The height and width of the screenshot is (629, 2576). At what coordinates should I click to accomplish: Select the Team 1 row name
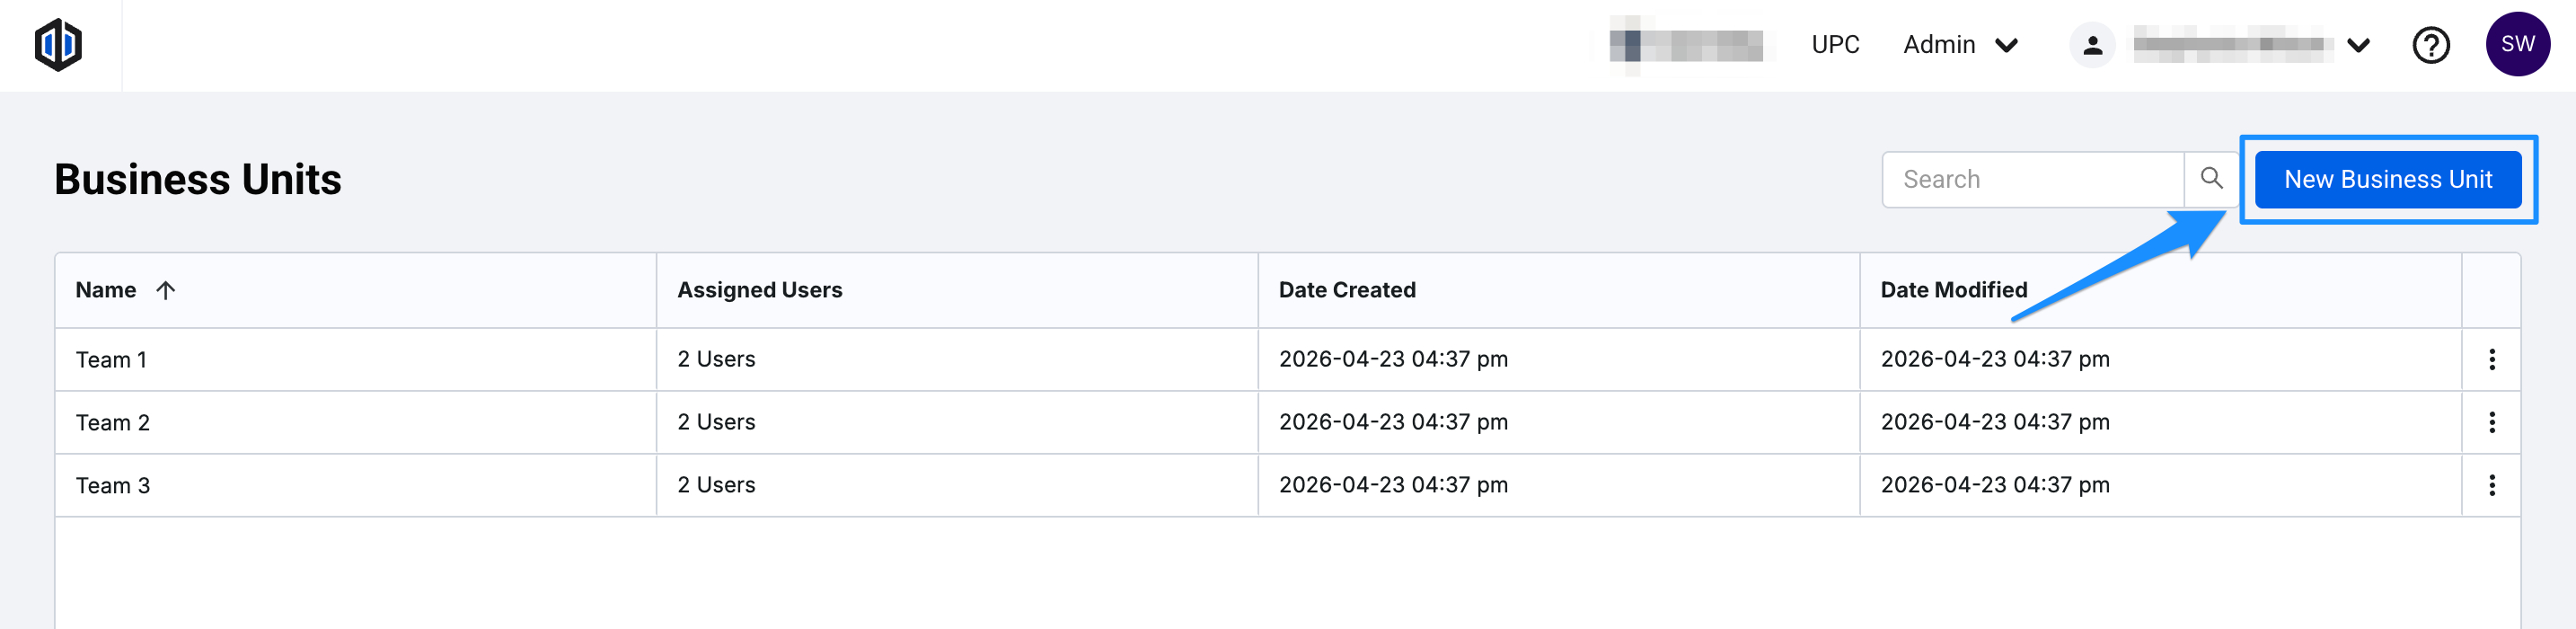(x=111, y=360)
